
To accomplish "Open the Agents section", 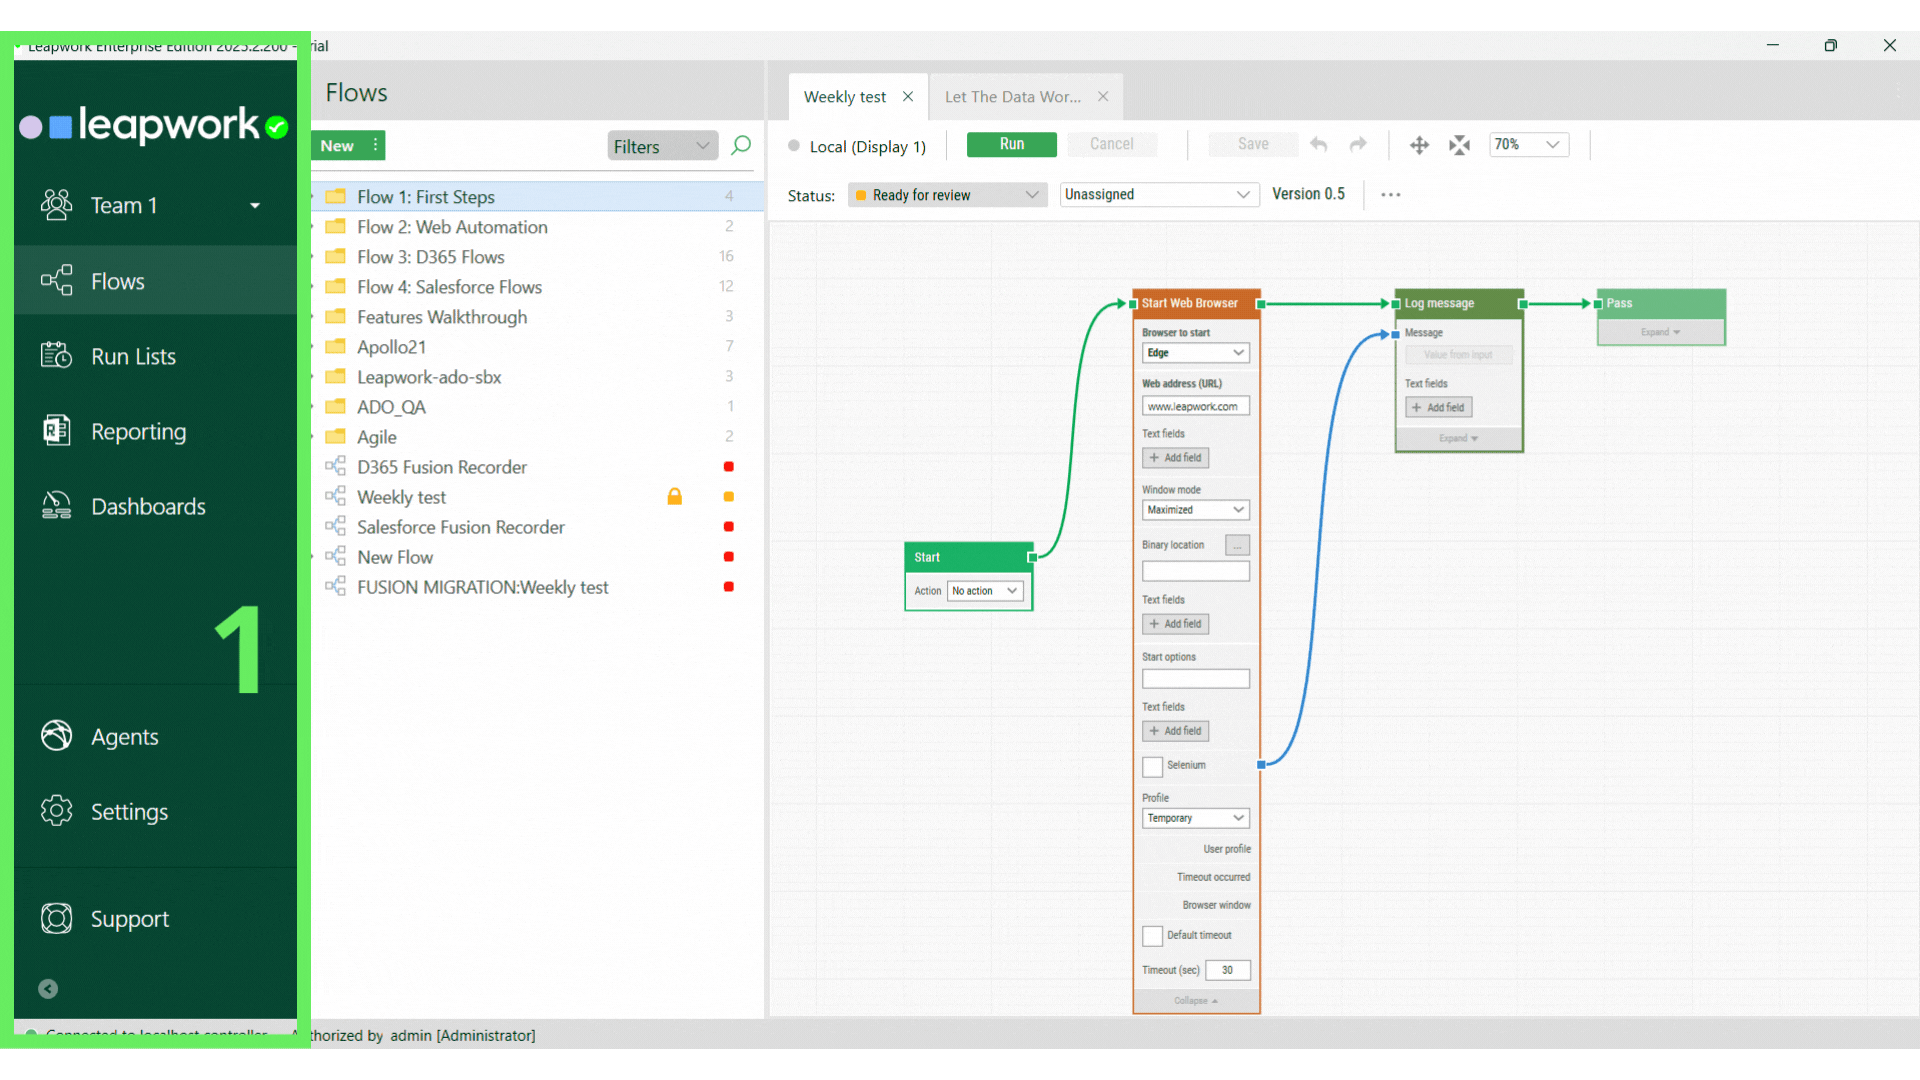I will click(124, 737).
